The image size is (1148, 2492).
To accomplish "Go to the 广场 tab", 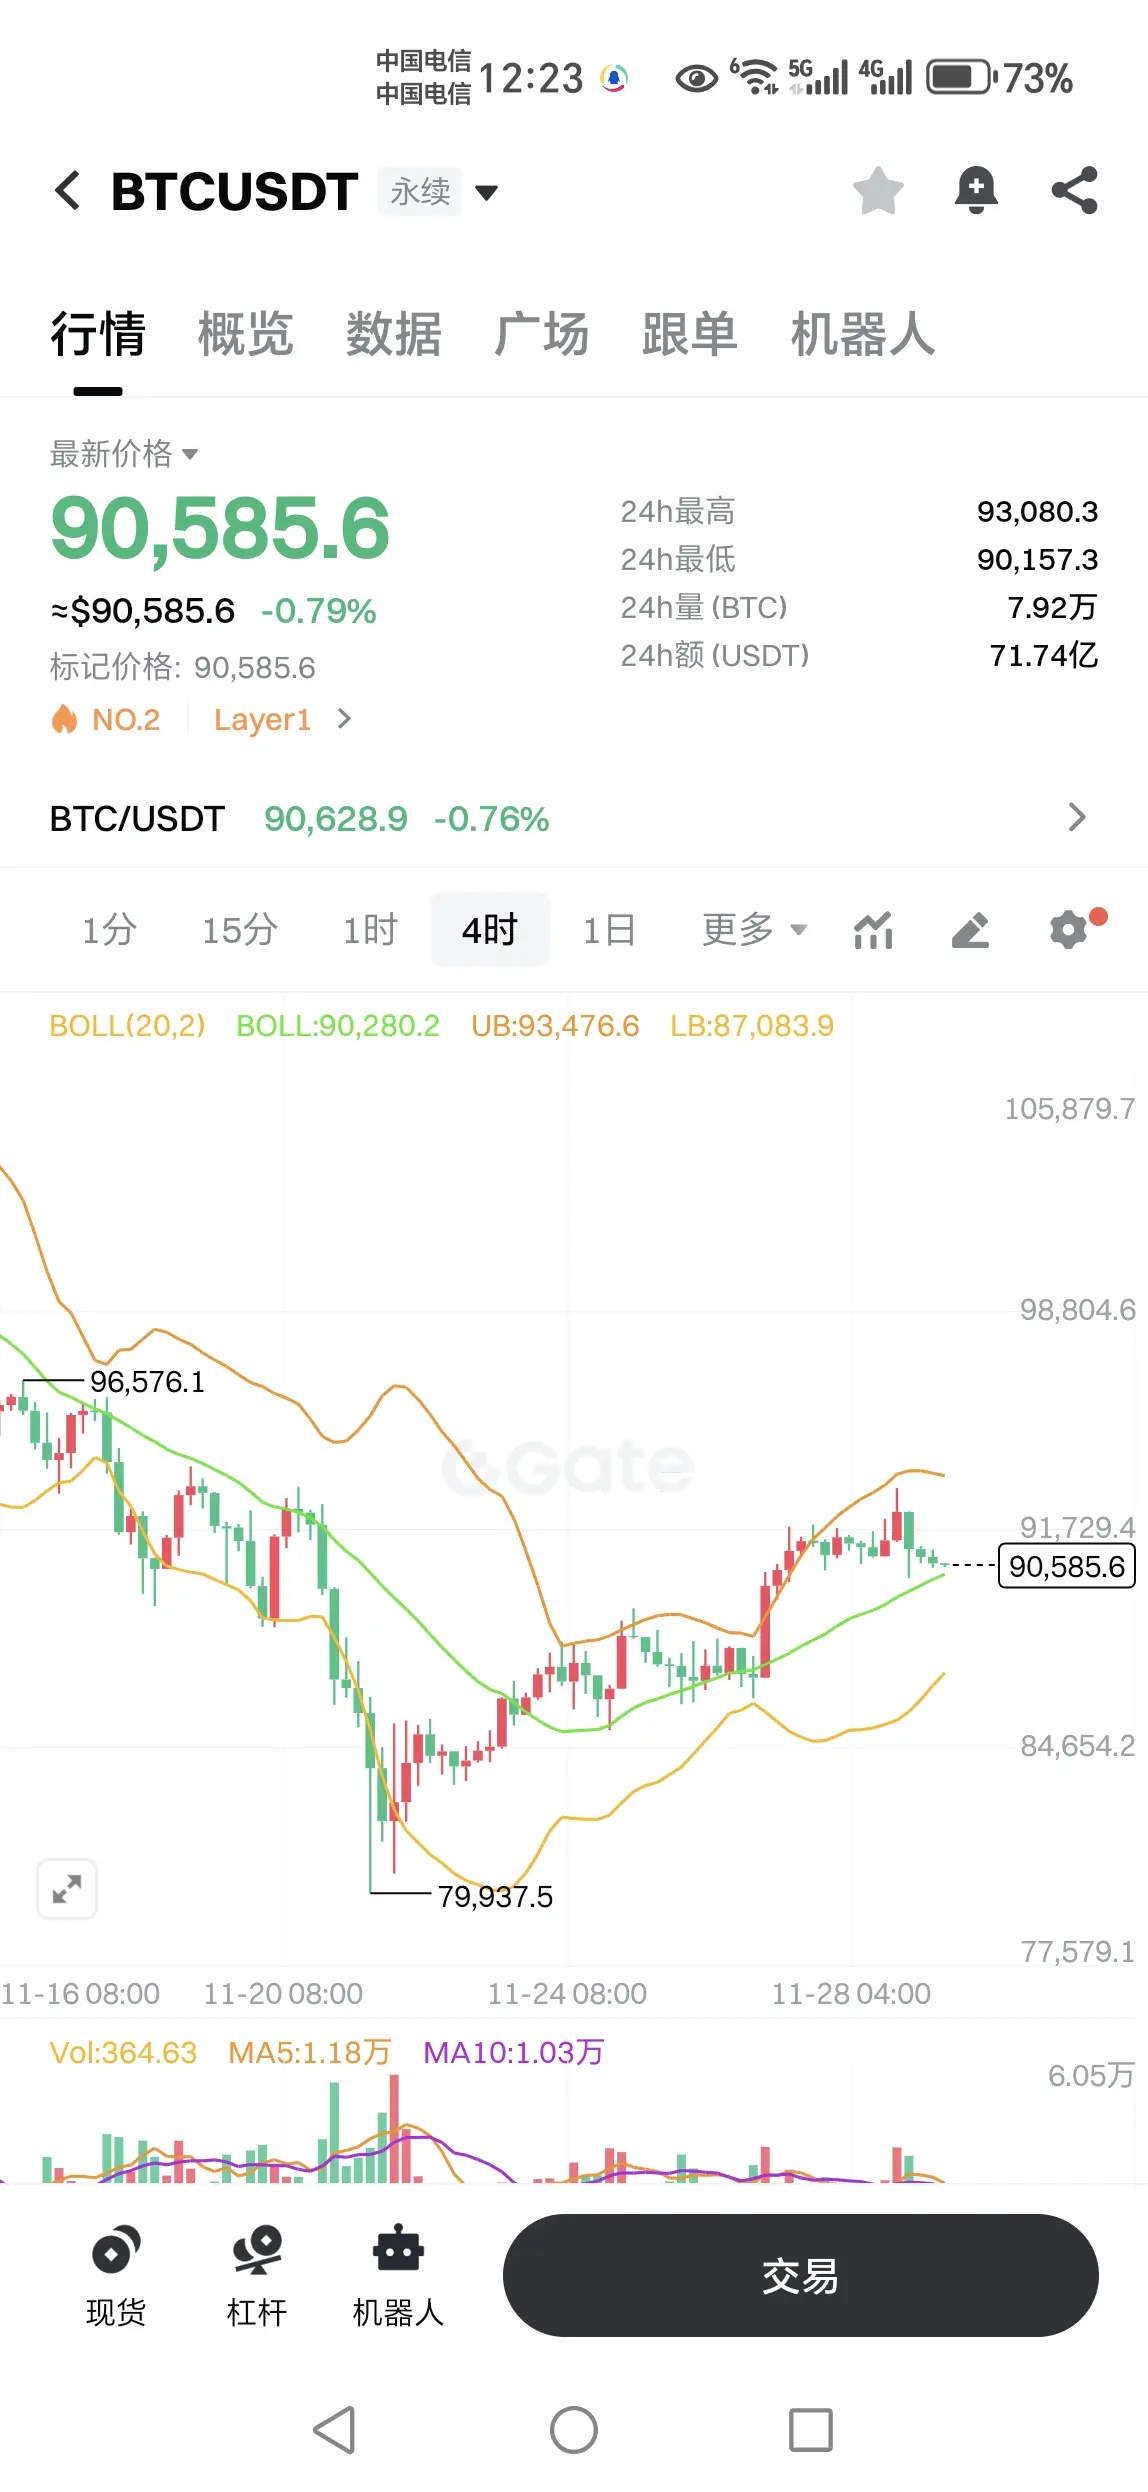I will click(542, 334).
